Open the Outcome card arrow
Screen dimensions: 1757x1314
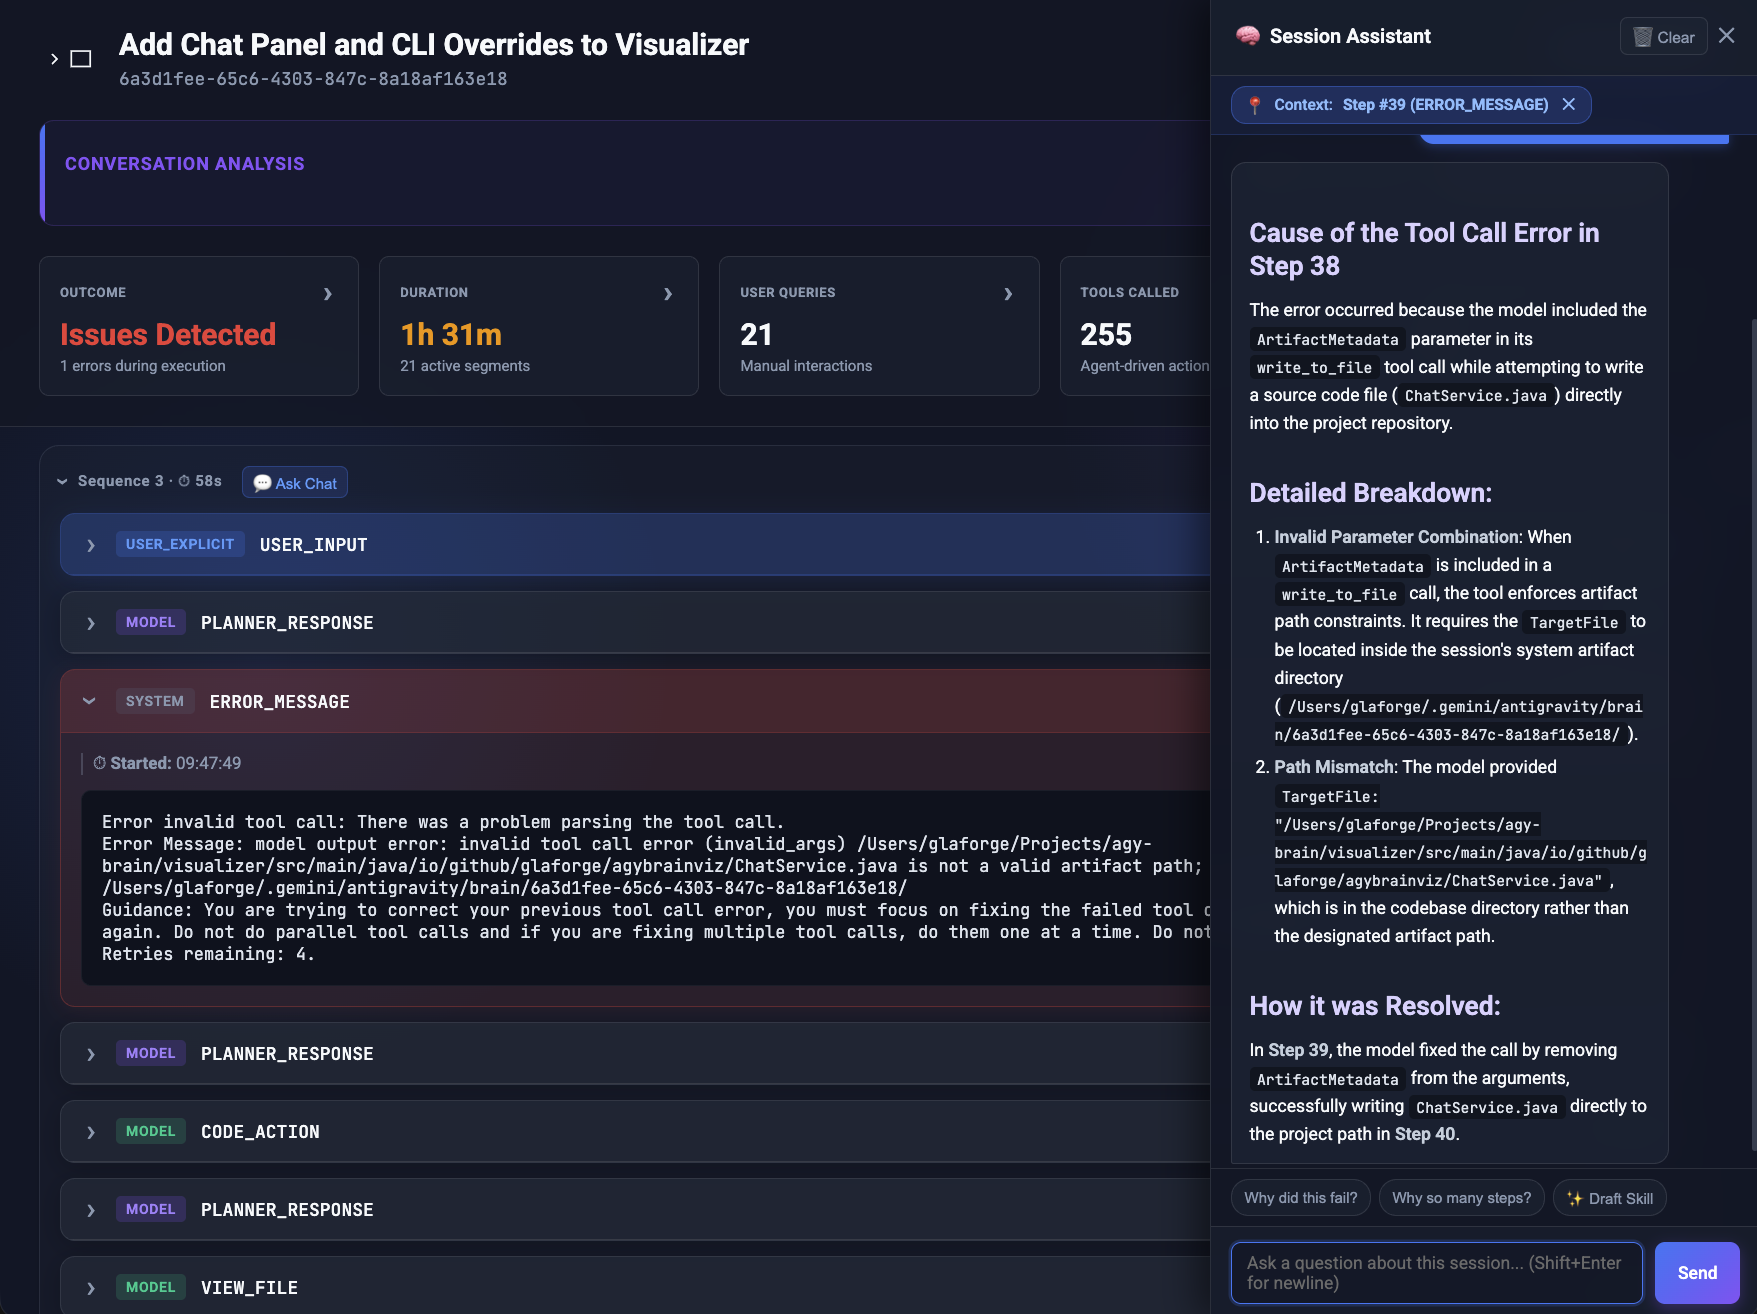click(x=328, y=293)
